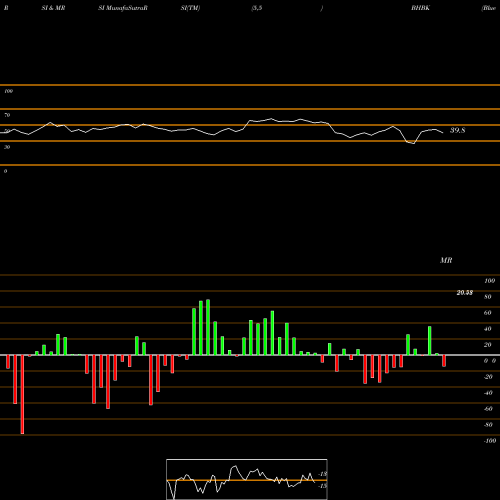Screen dimensions: 500x500
Task: Click the MR panel title
Action: tap(446, 260)
